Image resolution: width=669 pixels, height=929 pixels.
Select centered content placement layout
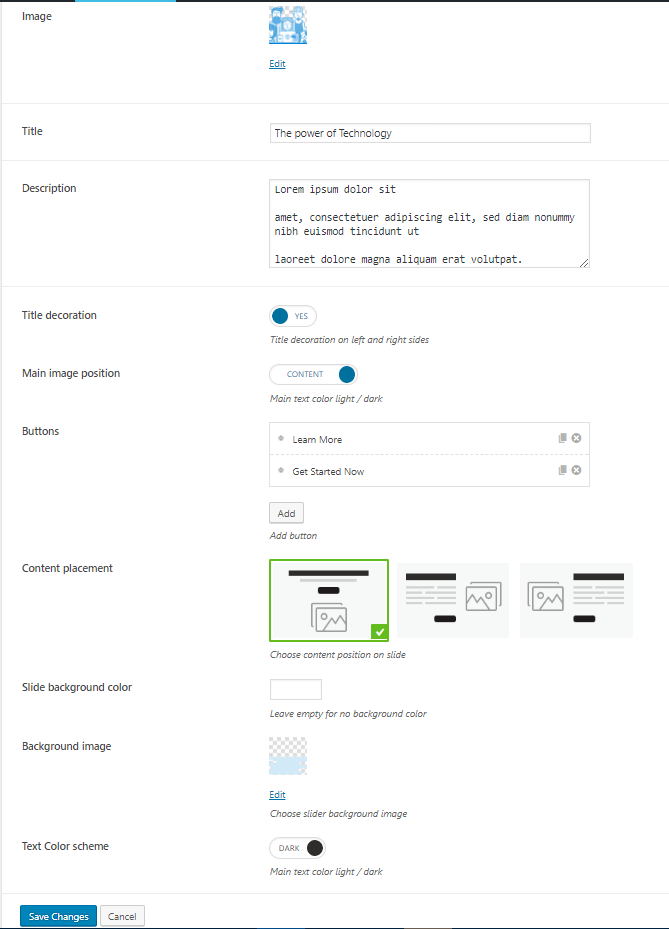[x=328, y=600]
